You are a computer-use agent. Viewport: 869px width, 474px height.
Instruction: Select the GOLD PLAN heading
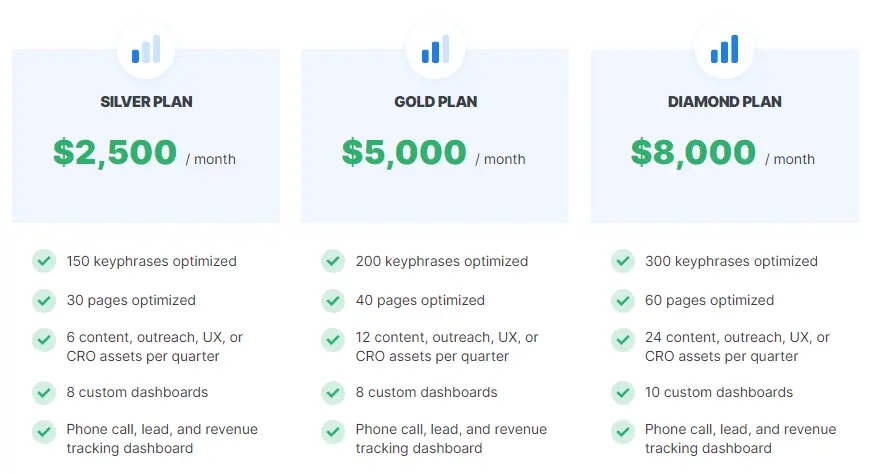coord(435,102)
